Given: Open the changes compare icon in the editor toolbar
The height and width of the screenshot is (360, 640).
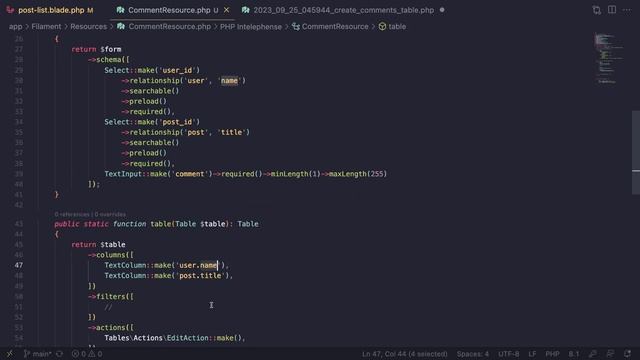Looking at the screenshot, I should tap(596, 10).
